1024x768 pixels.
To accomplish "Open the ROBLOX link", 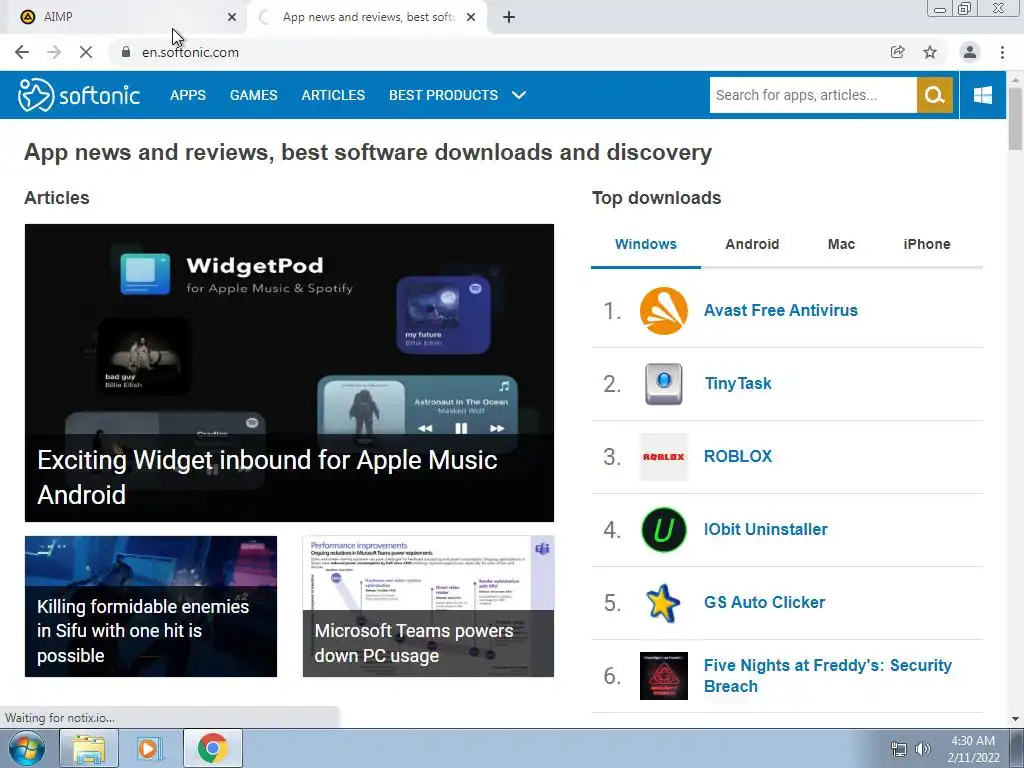I will pyautogui.click(x=738, y=456).
